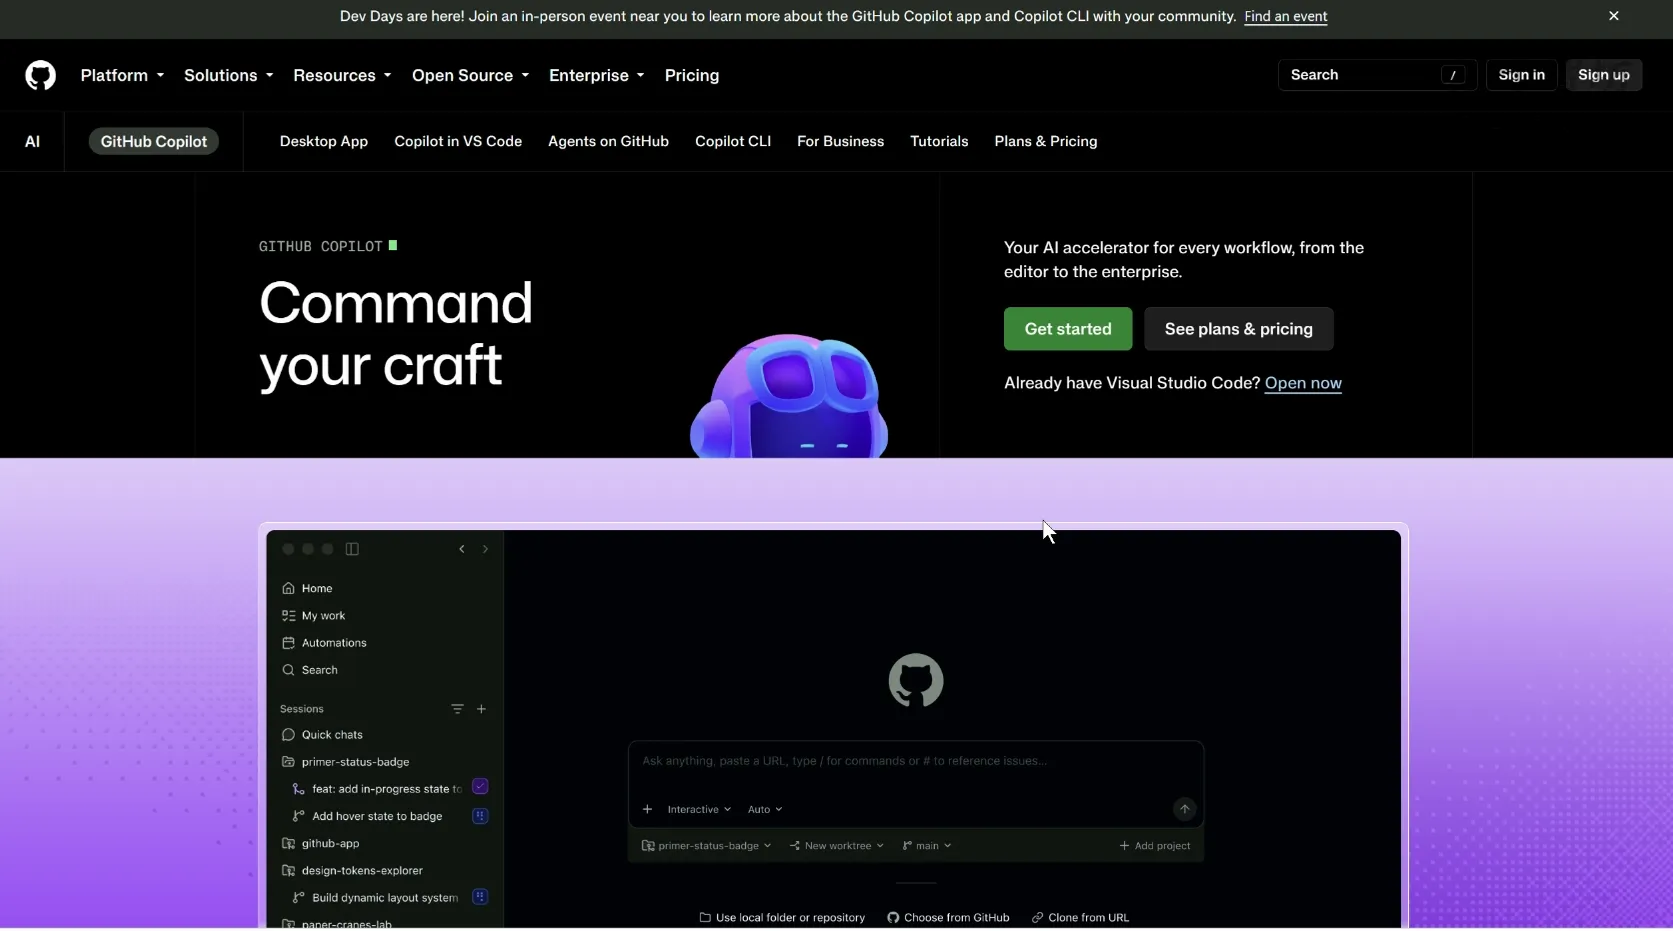
Task: Click the forward chevron in app preview
Action: pos(486,549)
